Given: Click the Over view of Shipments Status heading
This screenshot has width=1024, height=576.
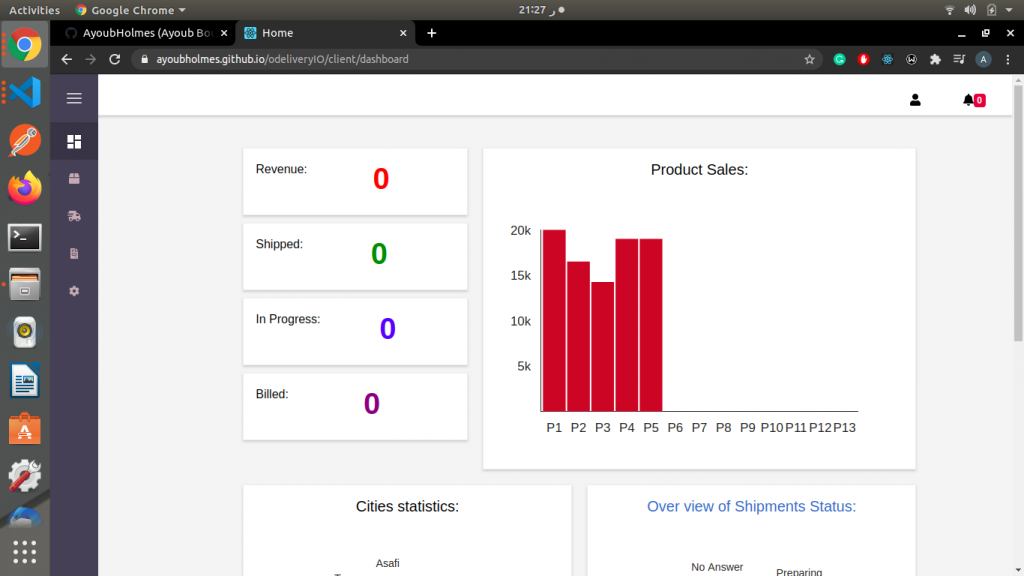Looking at the screenshot, I should (x=751, y=506).
